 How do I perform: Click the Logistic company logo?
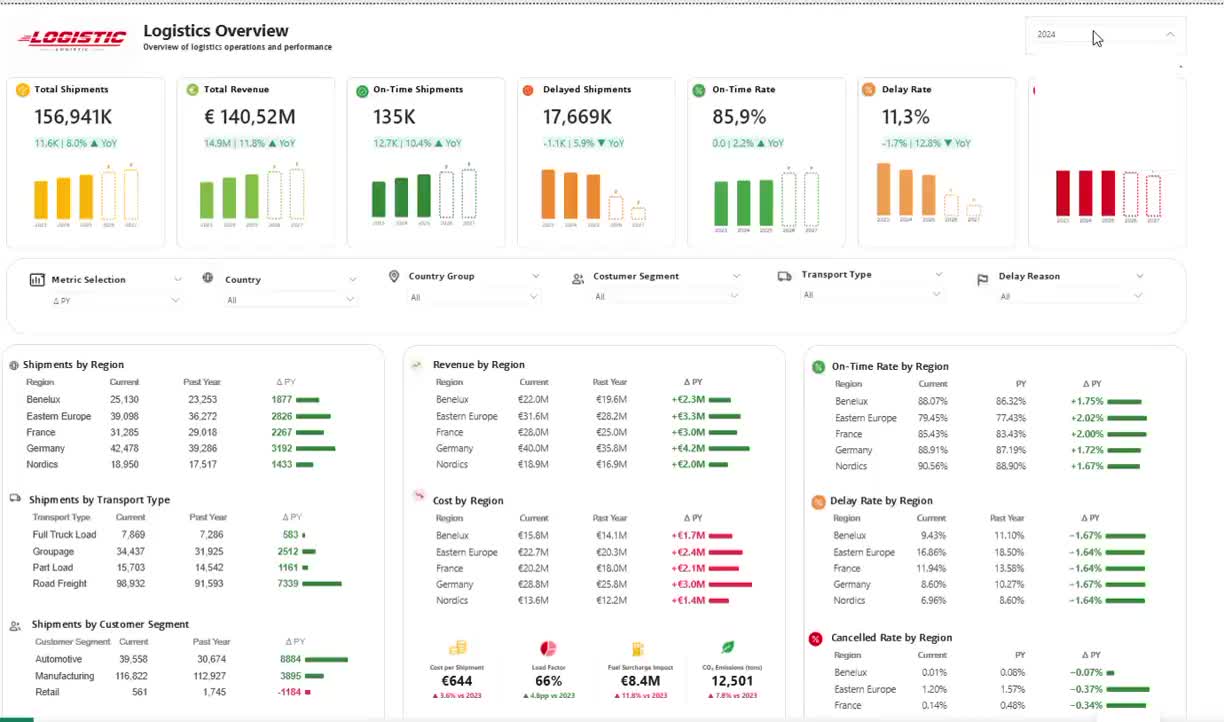pos(72,39)
